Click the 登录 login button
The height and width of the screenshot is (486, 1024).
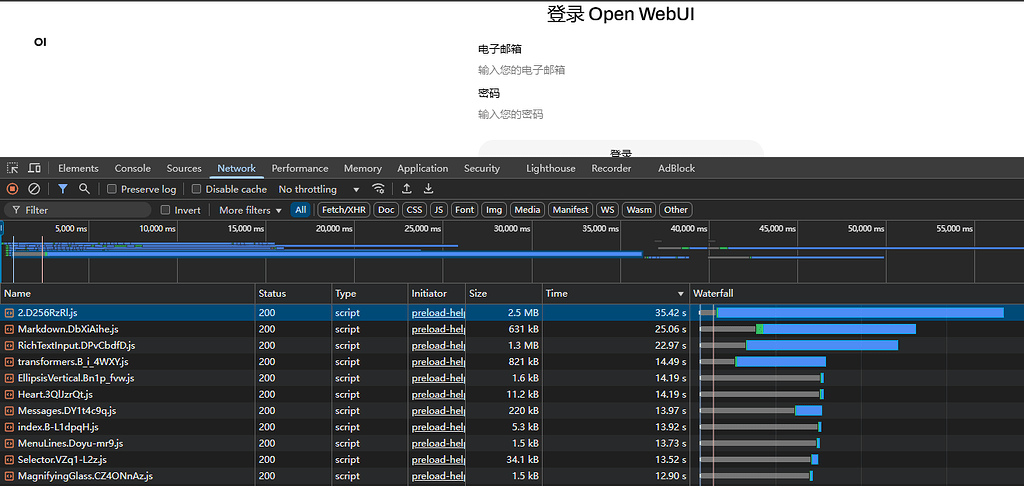point(620,150)
